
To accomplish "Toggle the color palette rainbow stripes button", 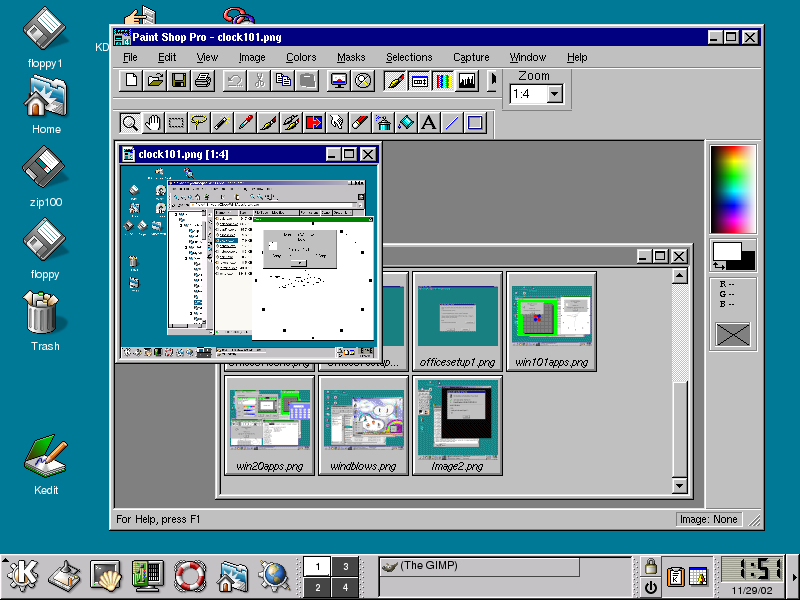I will (x=443, y=81).
